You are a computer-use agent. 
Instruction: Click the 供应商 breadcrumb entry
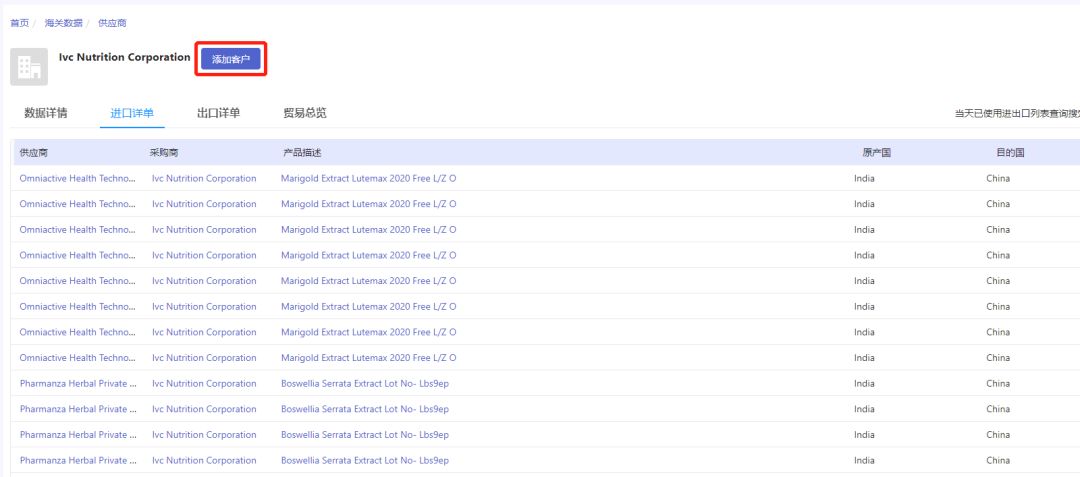pyautogui.click(x=112, y=23)
